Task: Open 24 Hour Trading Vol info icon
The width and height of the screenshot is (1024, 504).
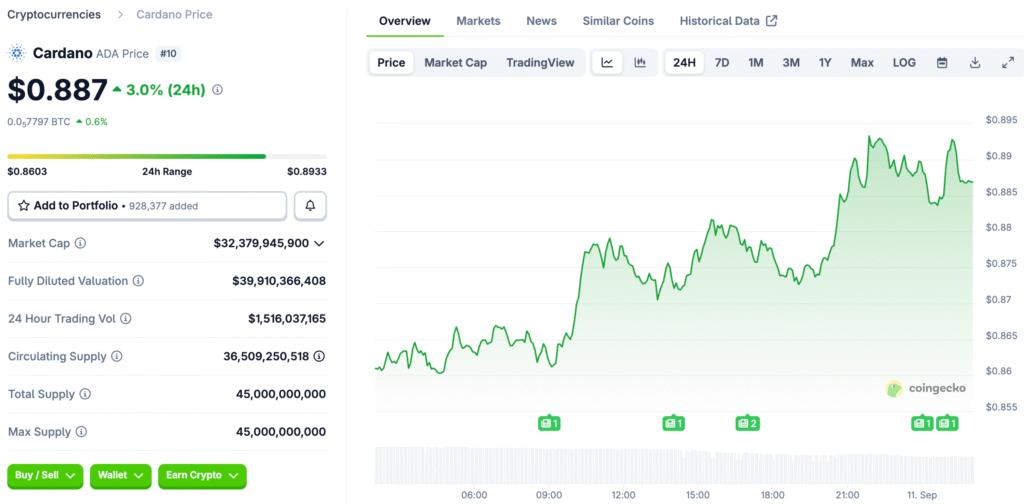Action: (x=126, y=319)
